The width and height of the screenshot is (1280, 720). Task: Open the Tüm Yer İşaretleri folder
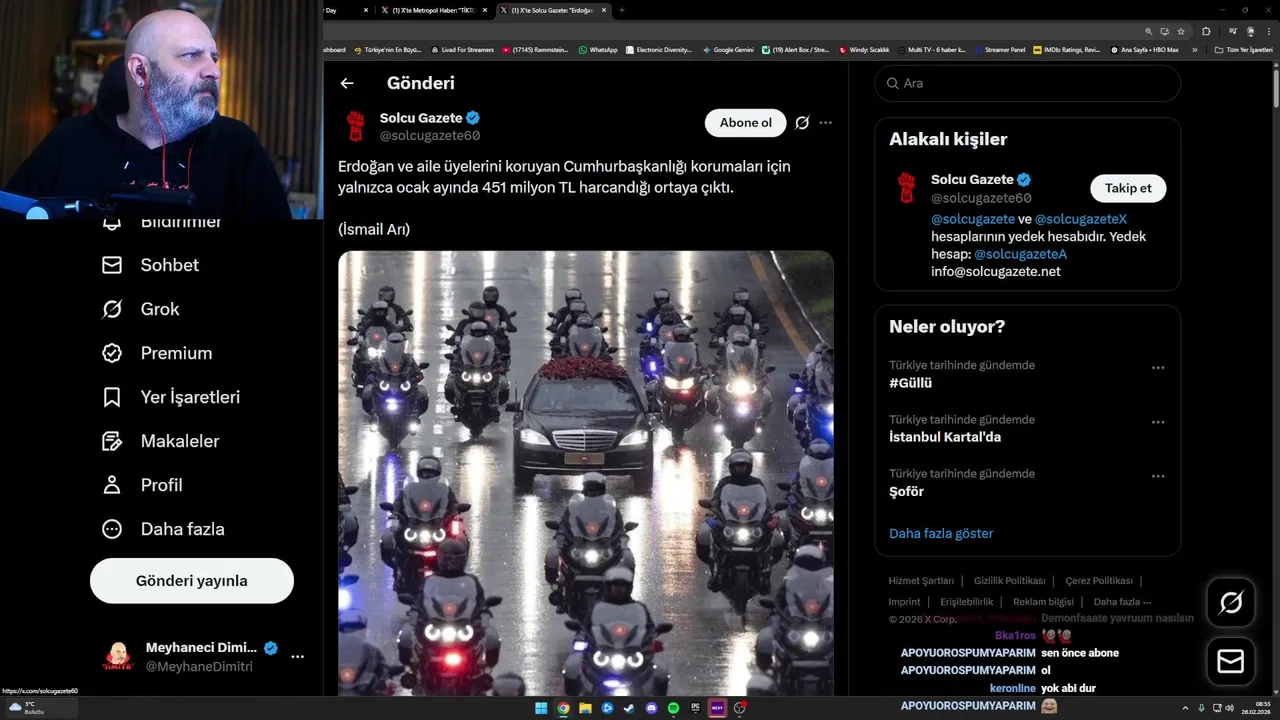[1243, 49]
